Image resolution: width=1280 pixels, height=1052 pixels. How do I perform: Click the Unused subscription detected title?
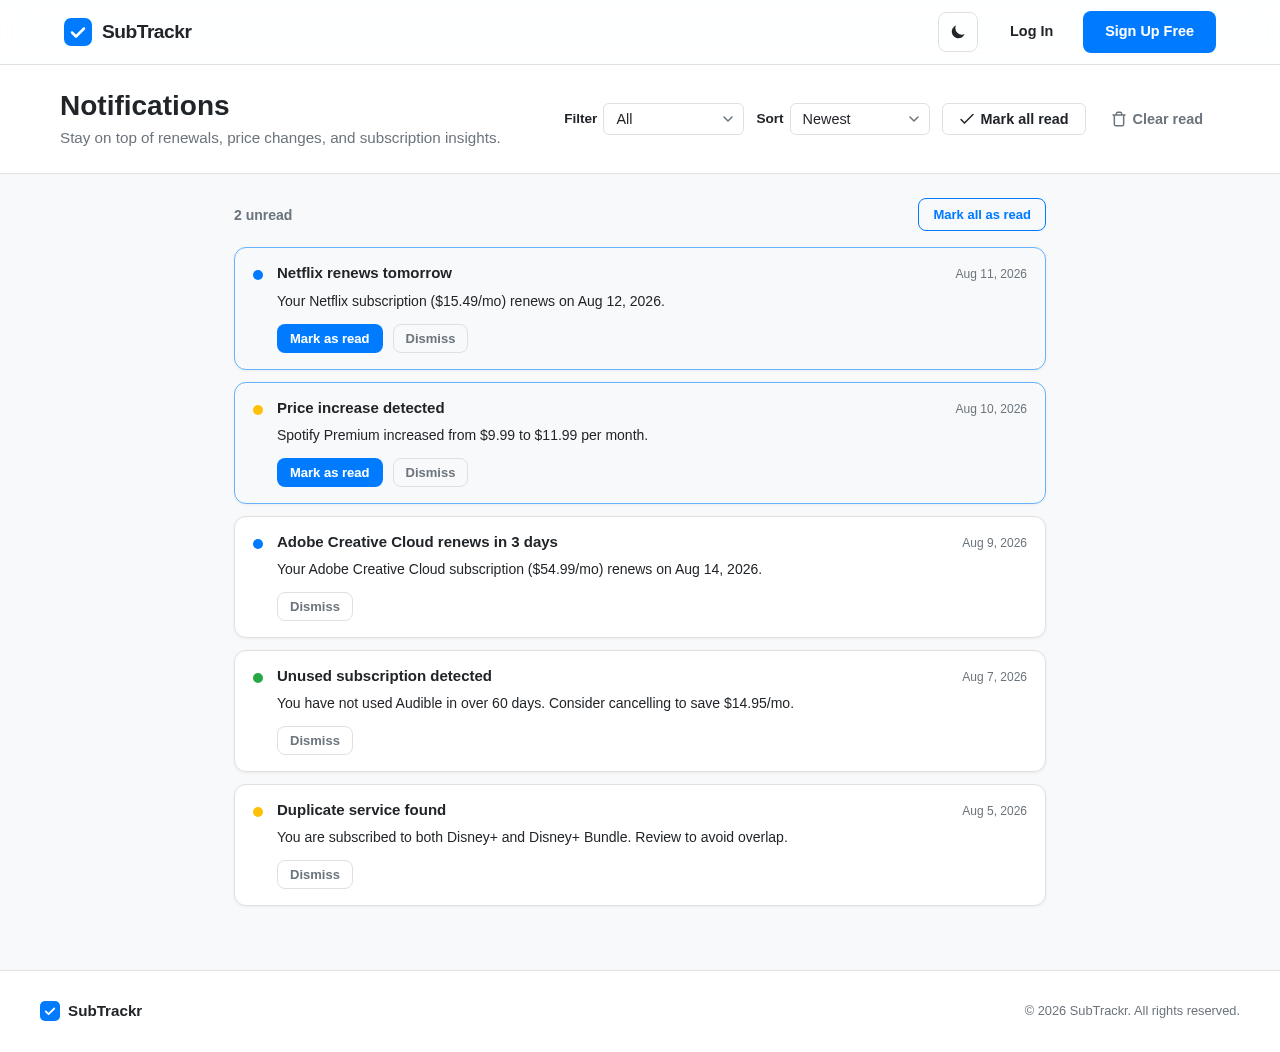[384, 676]
